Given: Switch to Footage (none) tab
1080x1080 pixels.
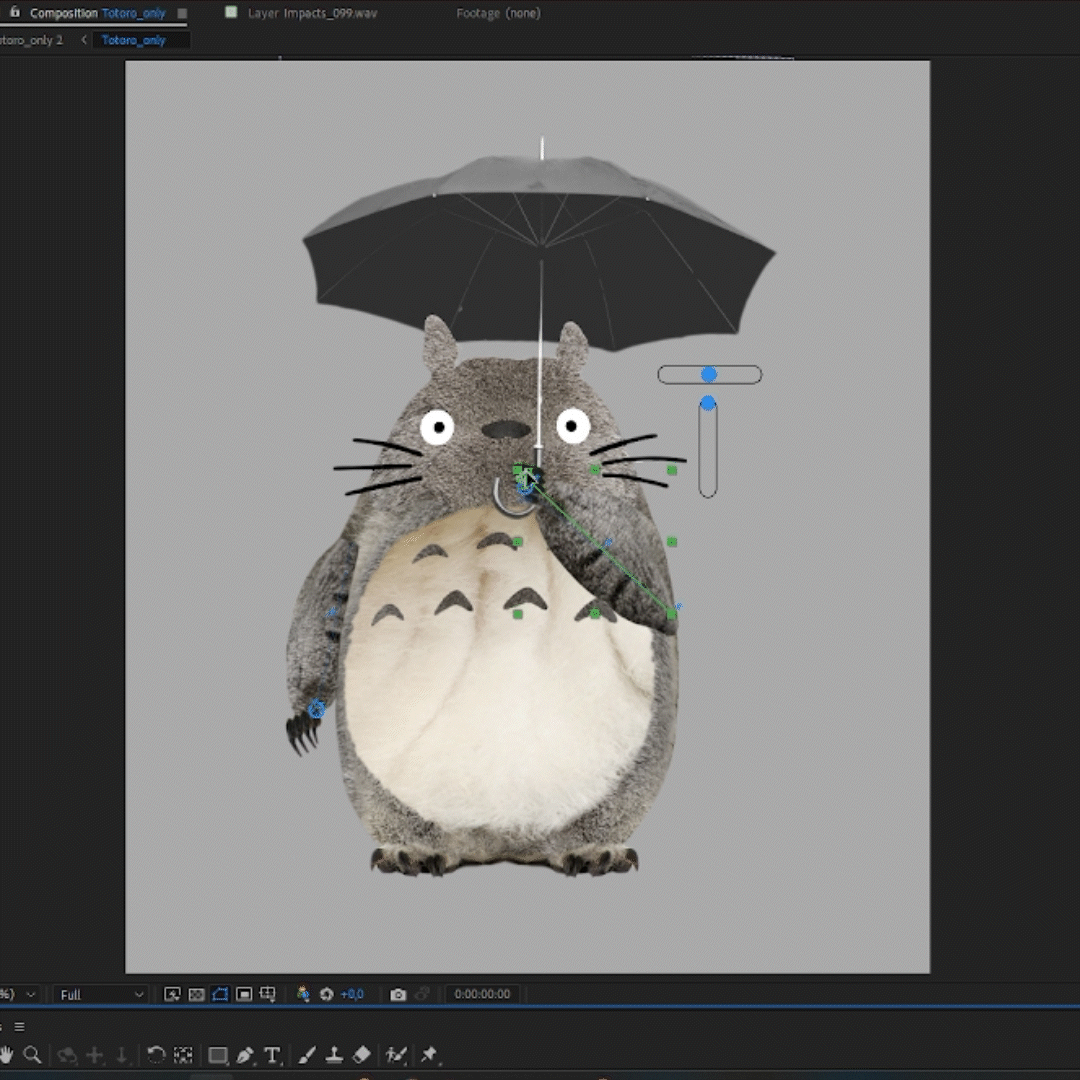Looking at the screenshot, I should pyautogui.click(x=498, y=13).
